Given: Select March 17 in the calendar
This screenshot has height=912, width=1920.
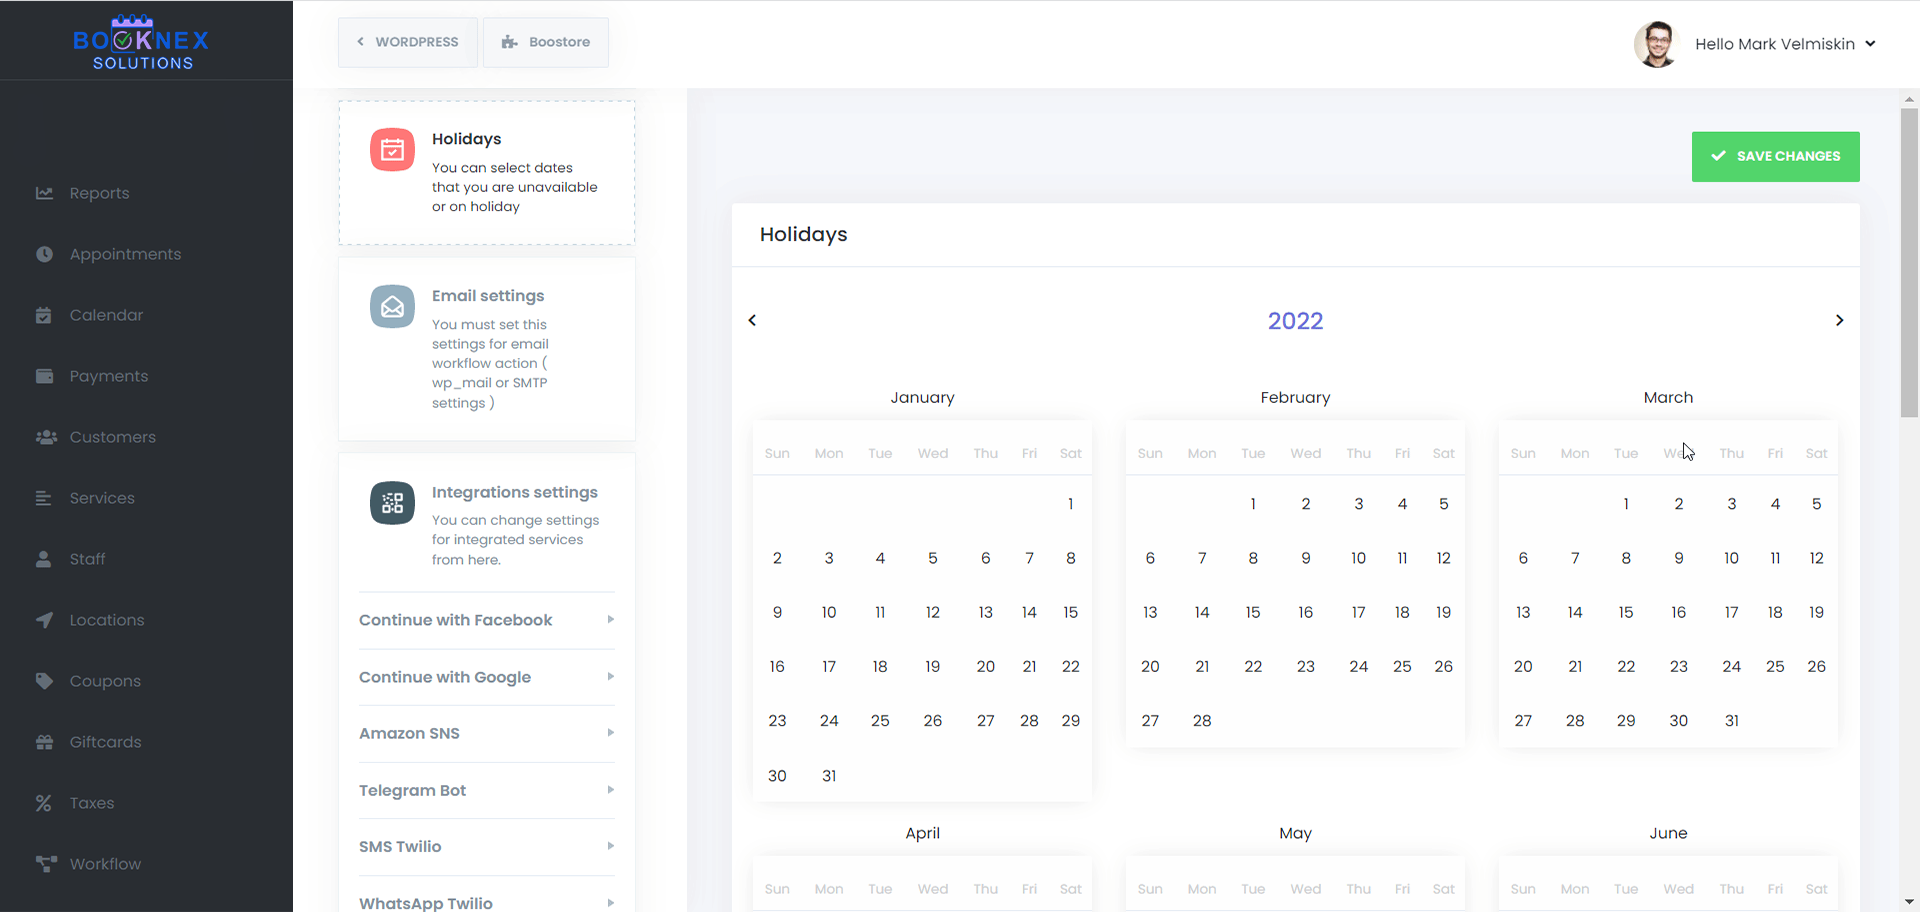Looking at the screenshot, I should (1731, 612).
